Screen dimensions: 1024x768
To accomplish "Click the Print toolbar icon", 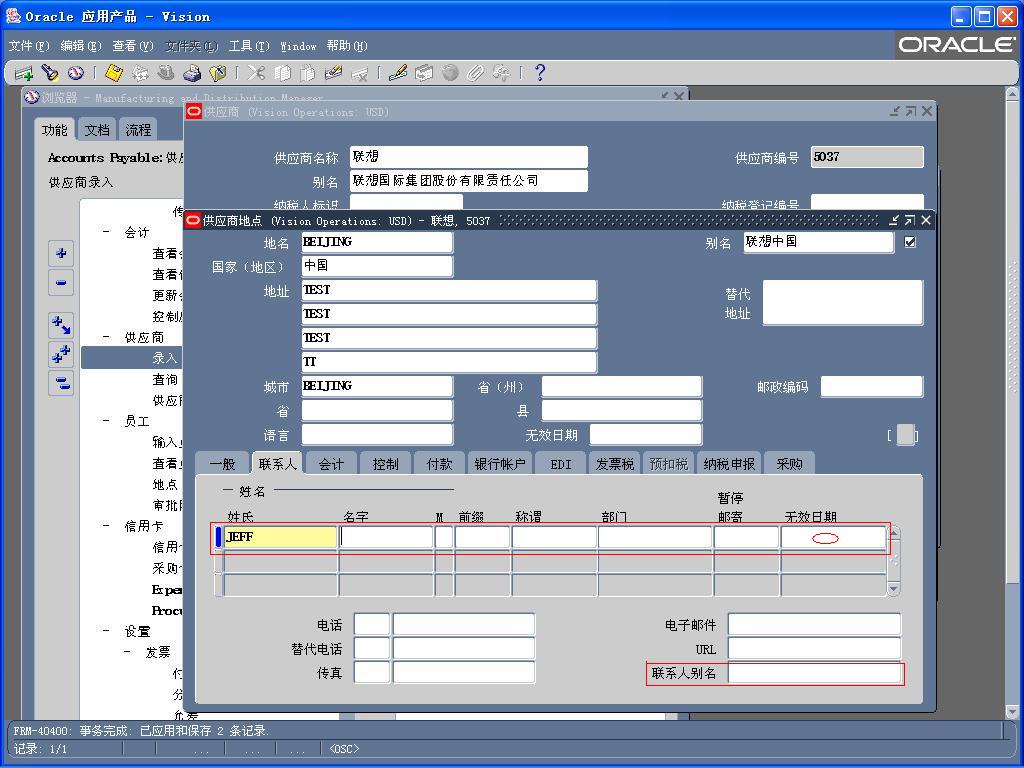I will 192,73.
